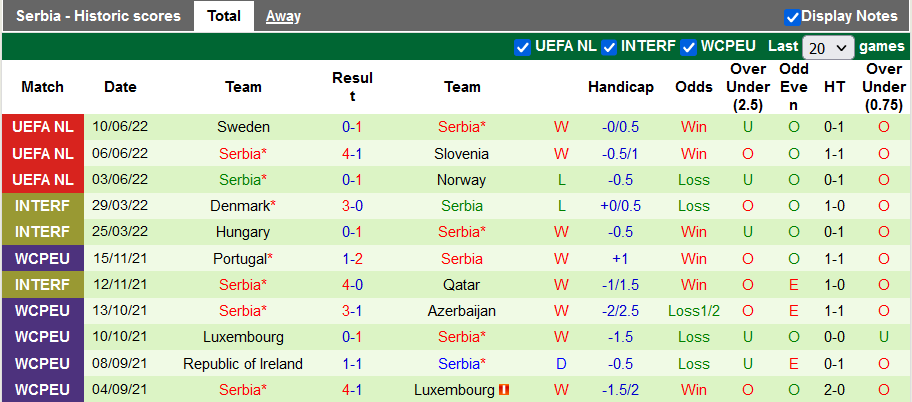The width and height of the screenshot is (912, 402).
Task: Open the number of games dropdown
Action: point(828,47)
